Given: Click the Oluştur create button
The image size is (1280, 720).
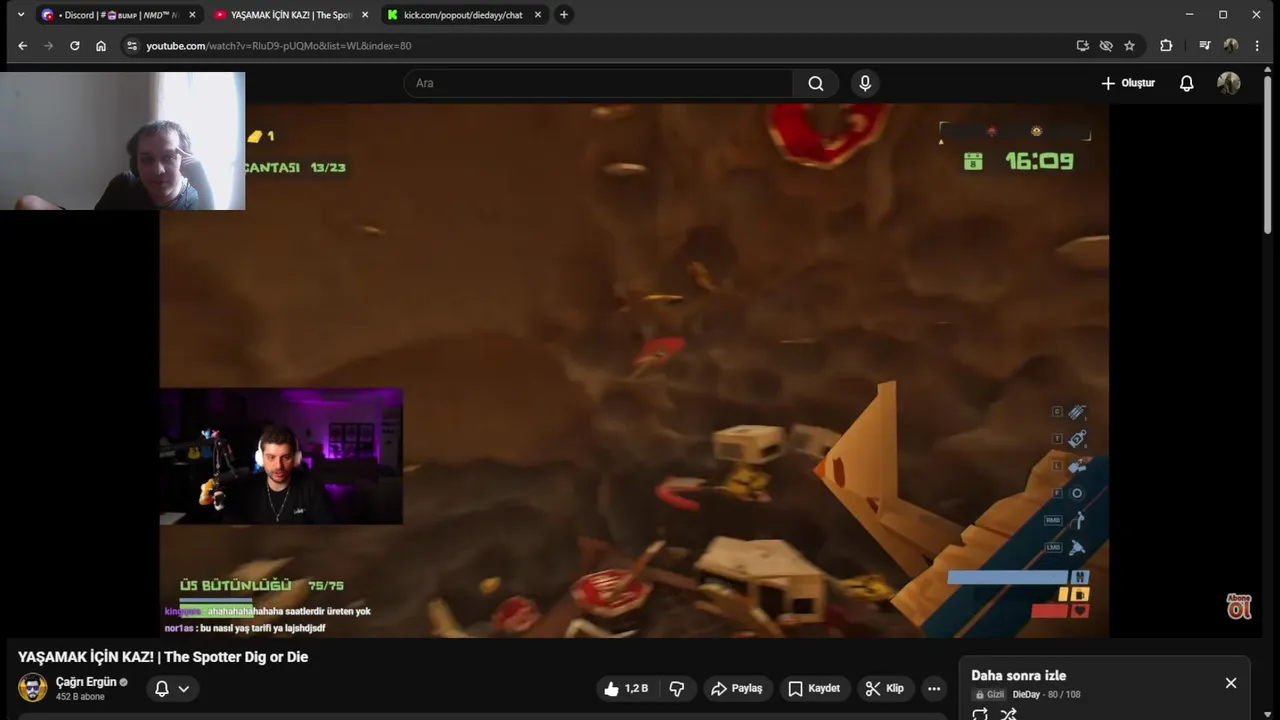Looking at the screenshot, I should (x=1128, y=83).
